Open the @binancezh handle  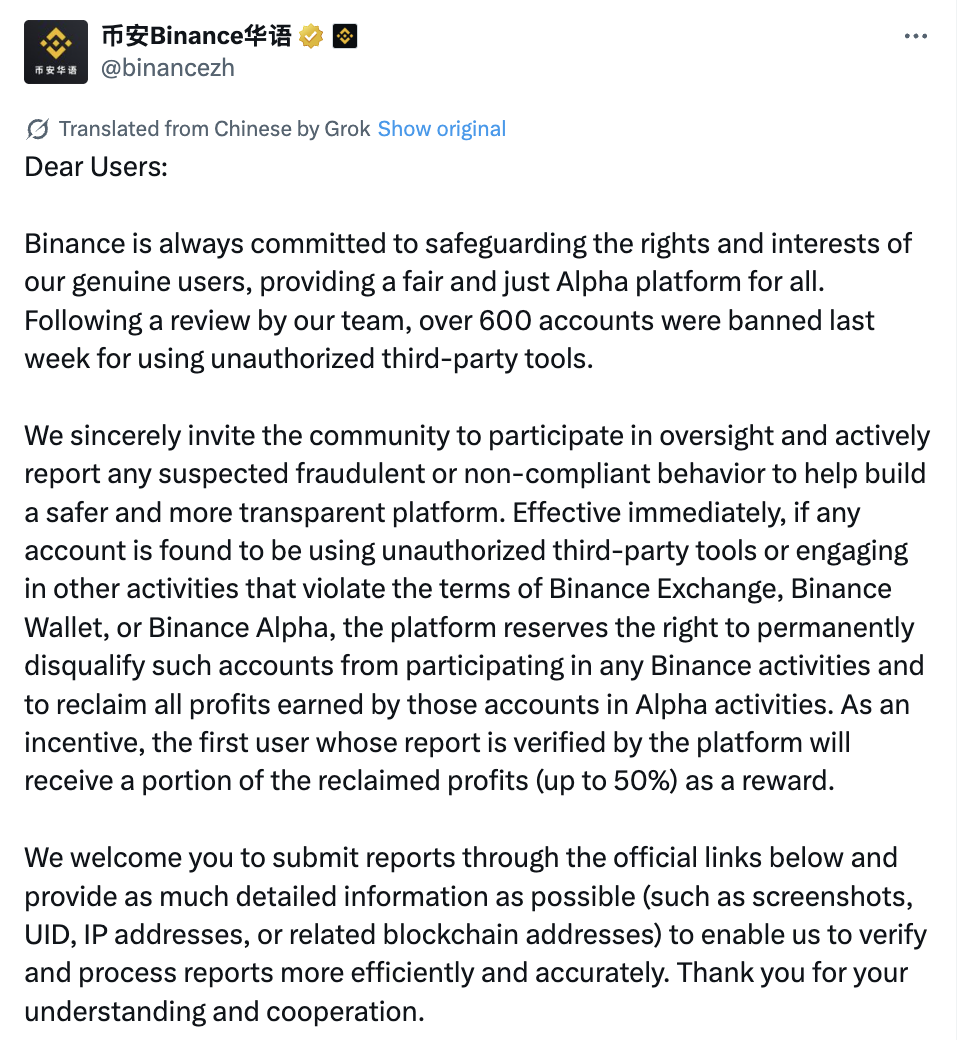tap(167, 68)
